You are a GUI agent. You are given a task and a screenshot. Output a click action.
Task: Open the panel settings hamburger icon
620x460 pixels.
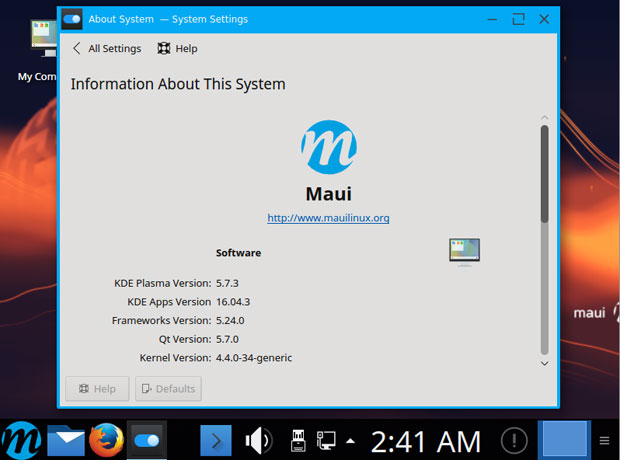(x=604, y=441)
